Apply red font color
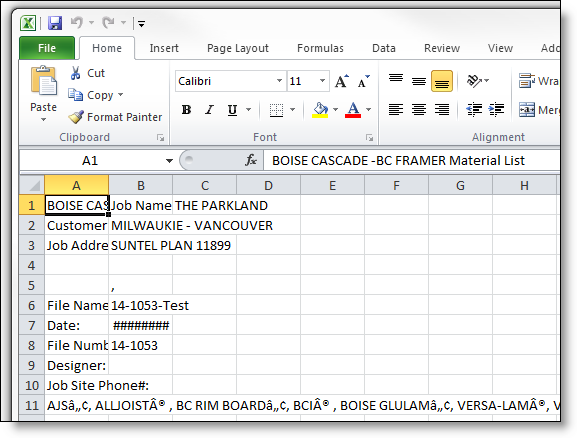 coord(353,110)
